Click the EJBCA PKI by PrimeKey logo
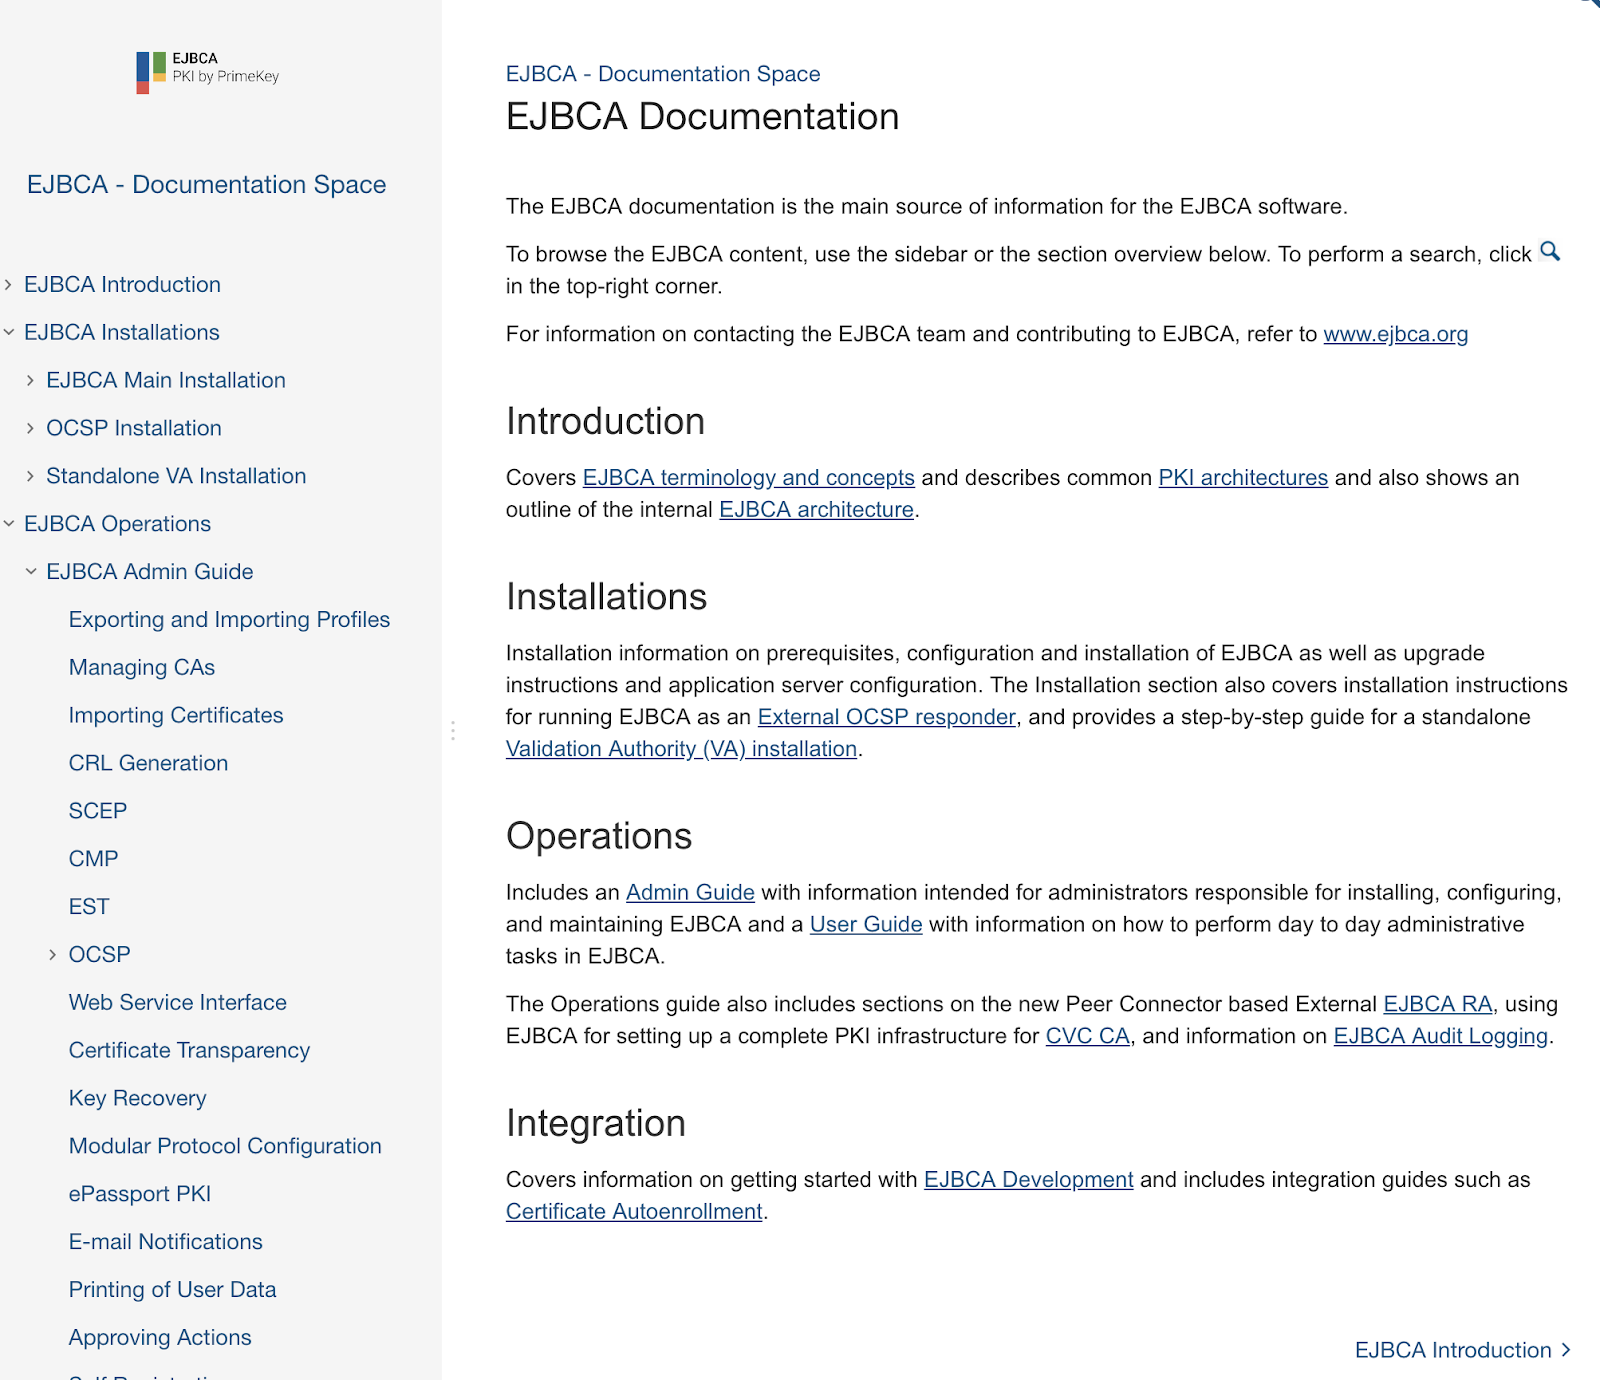This screenshot has width=1600, height=1380. (205, 70)
